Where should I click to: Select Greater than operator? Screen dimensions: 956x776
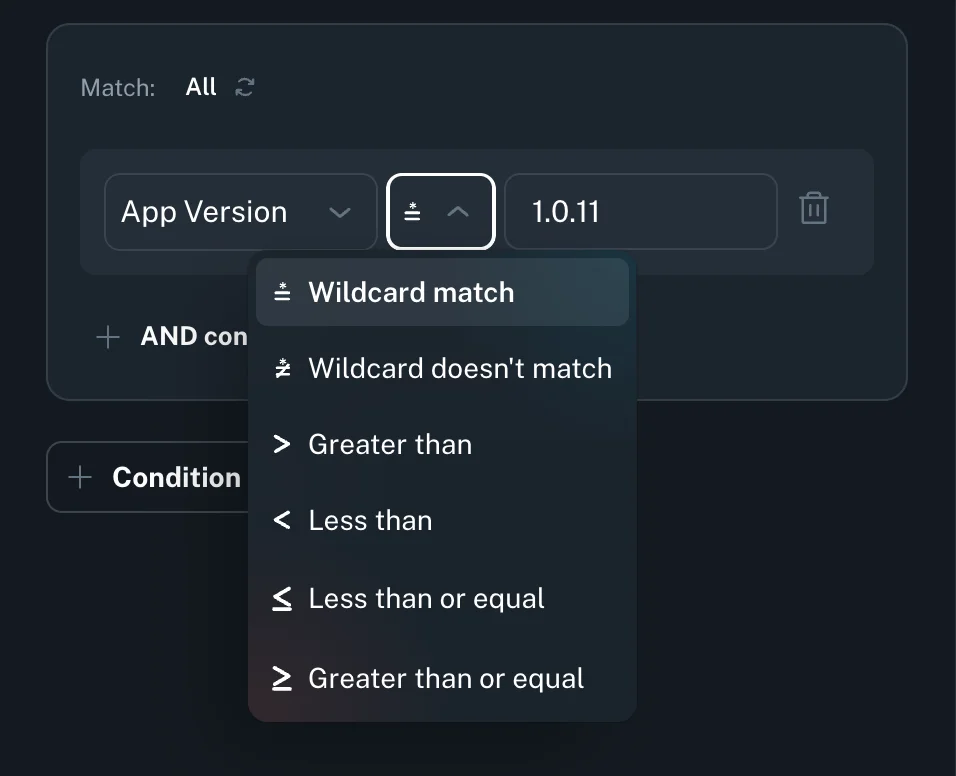pos(390,445)
